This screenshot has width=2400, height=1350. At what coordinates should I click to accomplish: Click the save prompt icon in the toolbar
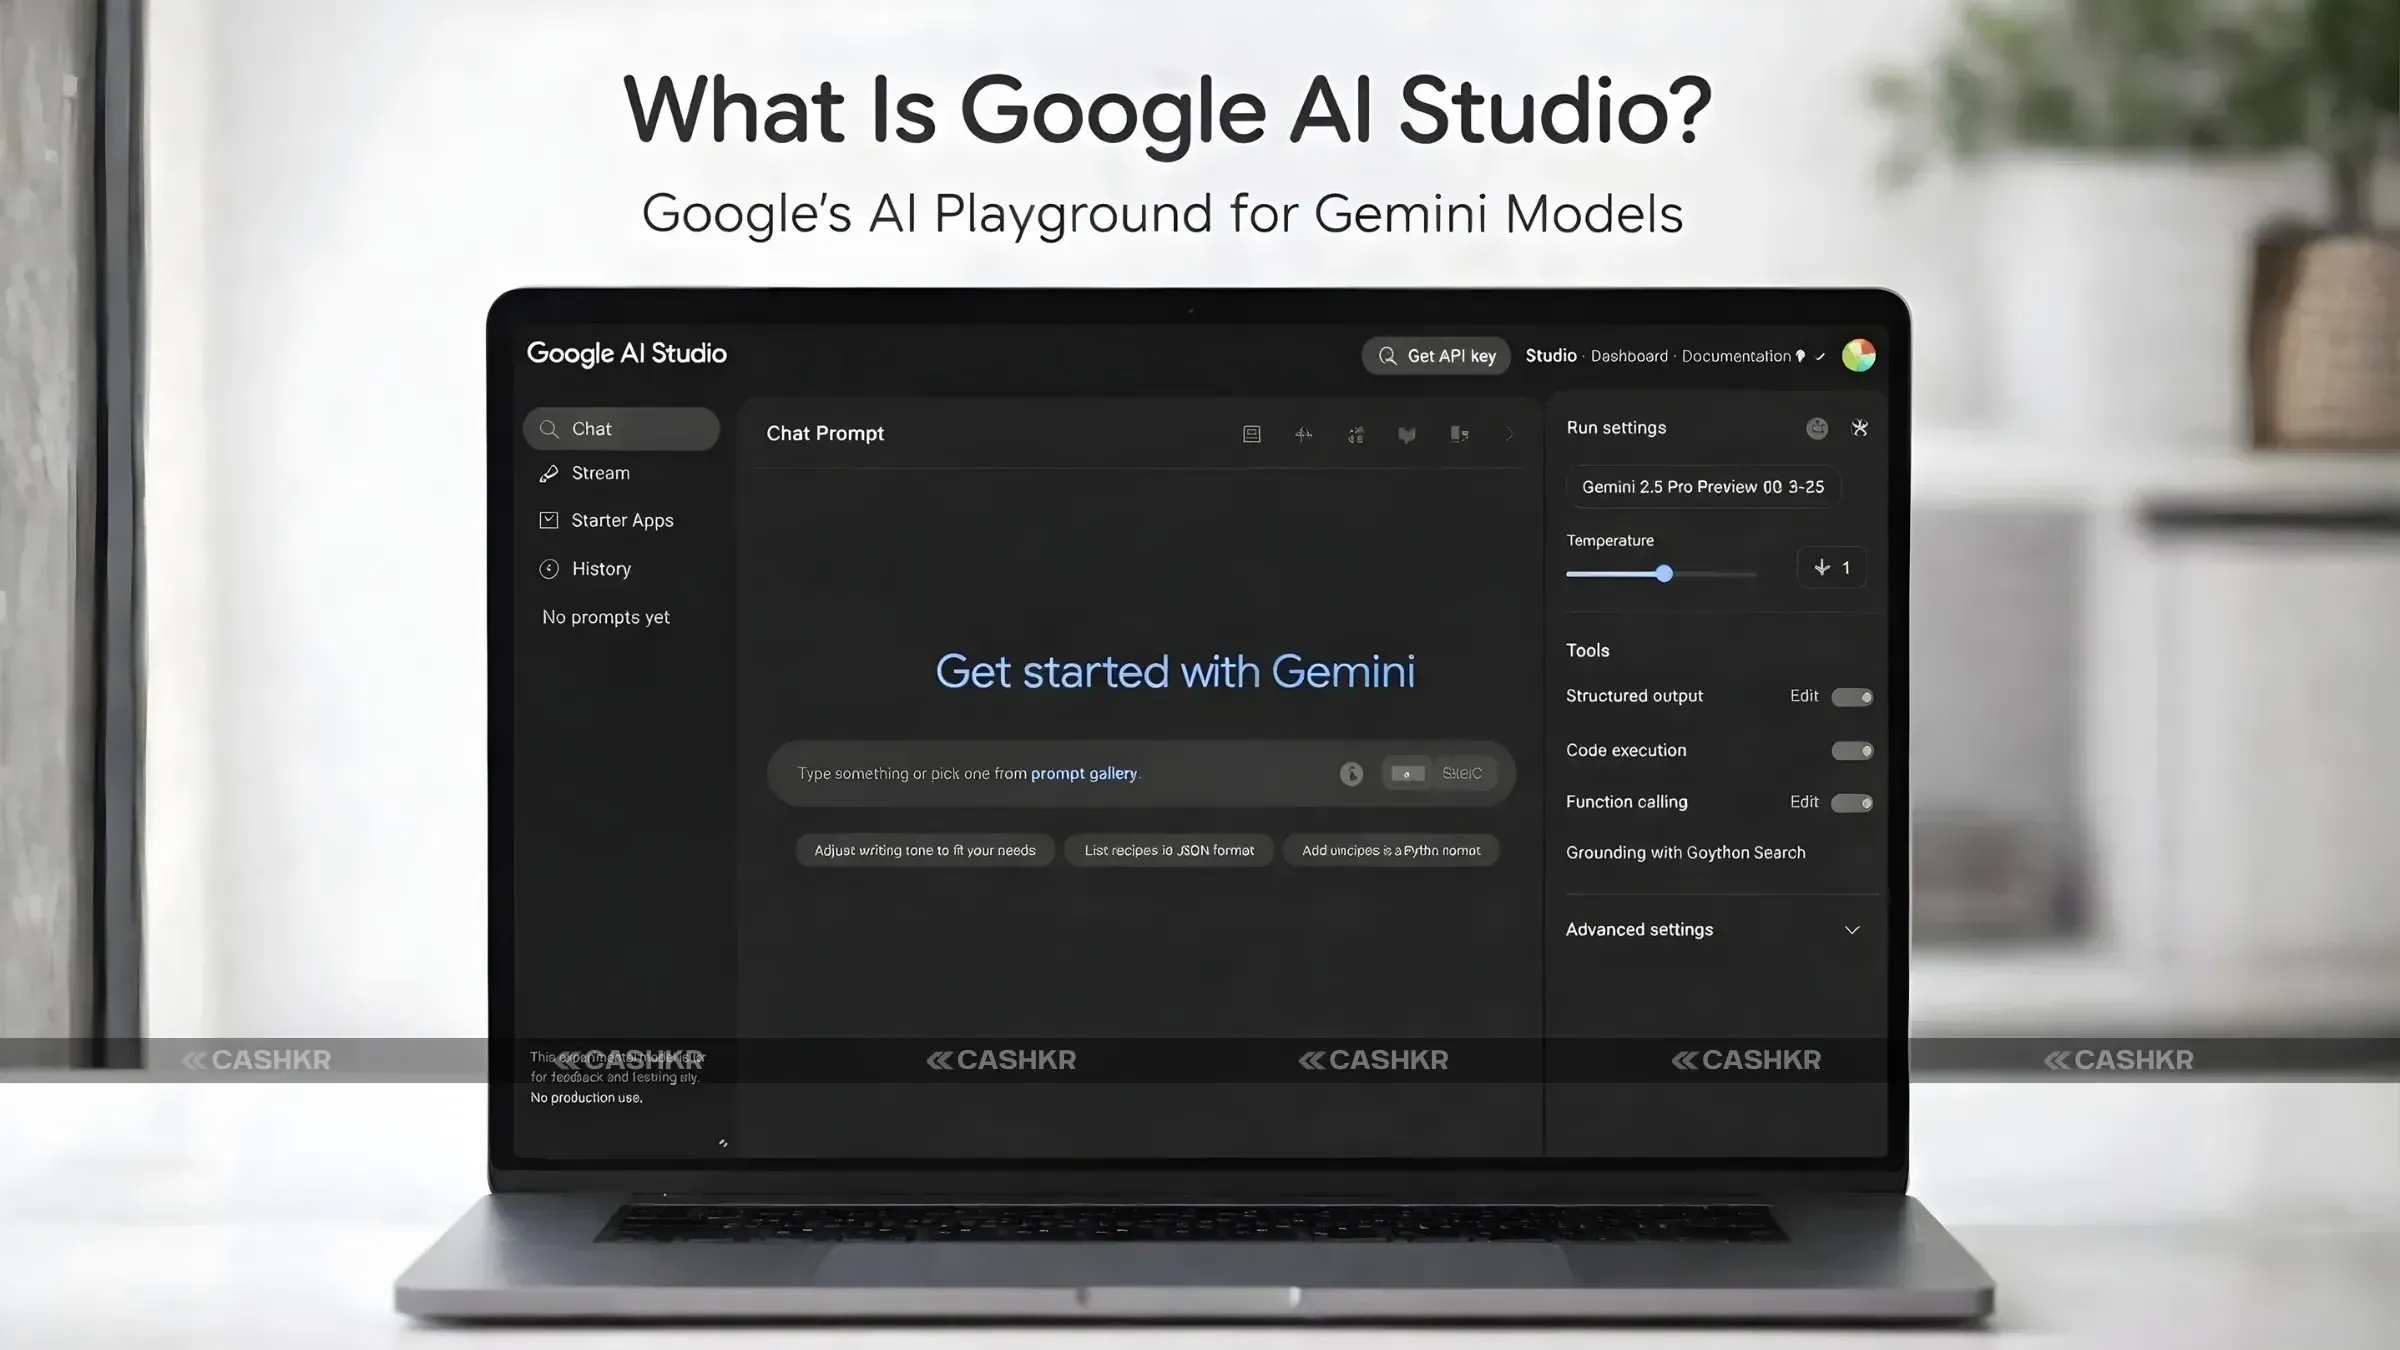coord(1407,433)
